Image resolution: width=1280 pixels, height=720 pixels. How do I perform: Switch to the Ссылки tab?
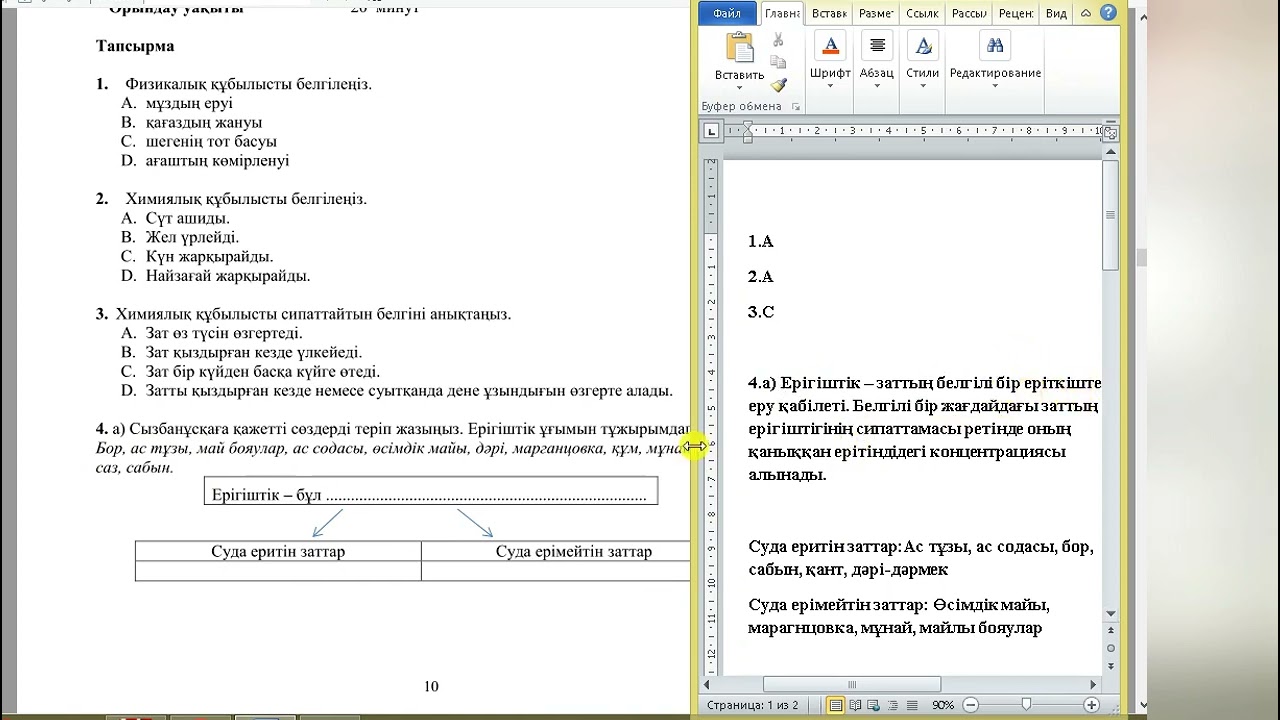pyautogui.click(x=922, y=13)
